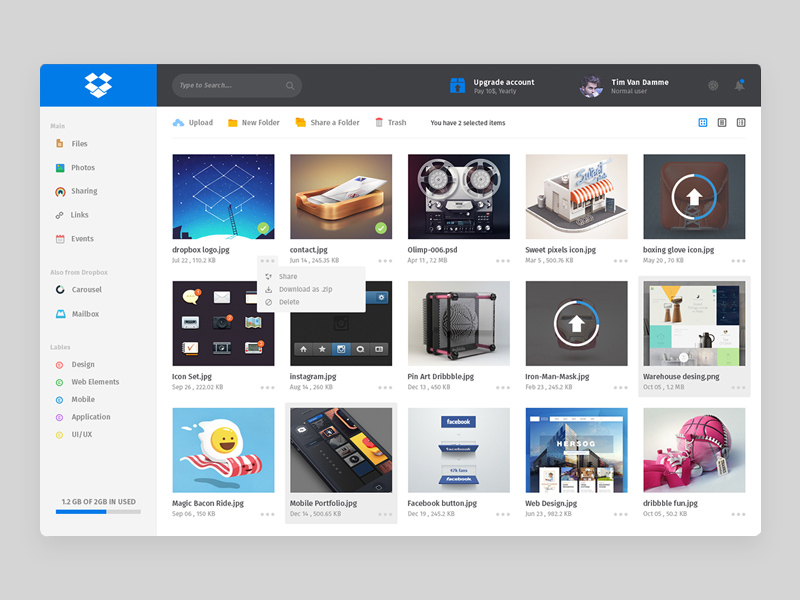Click the search magnifier icon
The image size is (800, 600).
click(x=290, y=86)
